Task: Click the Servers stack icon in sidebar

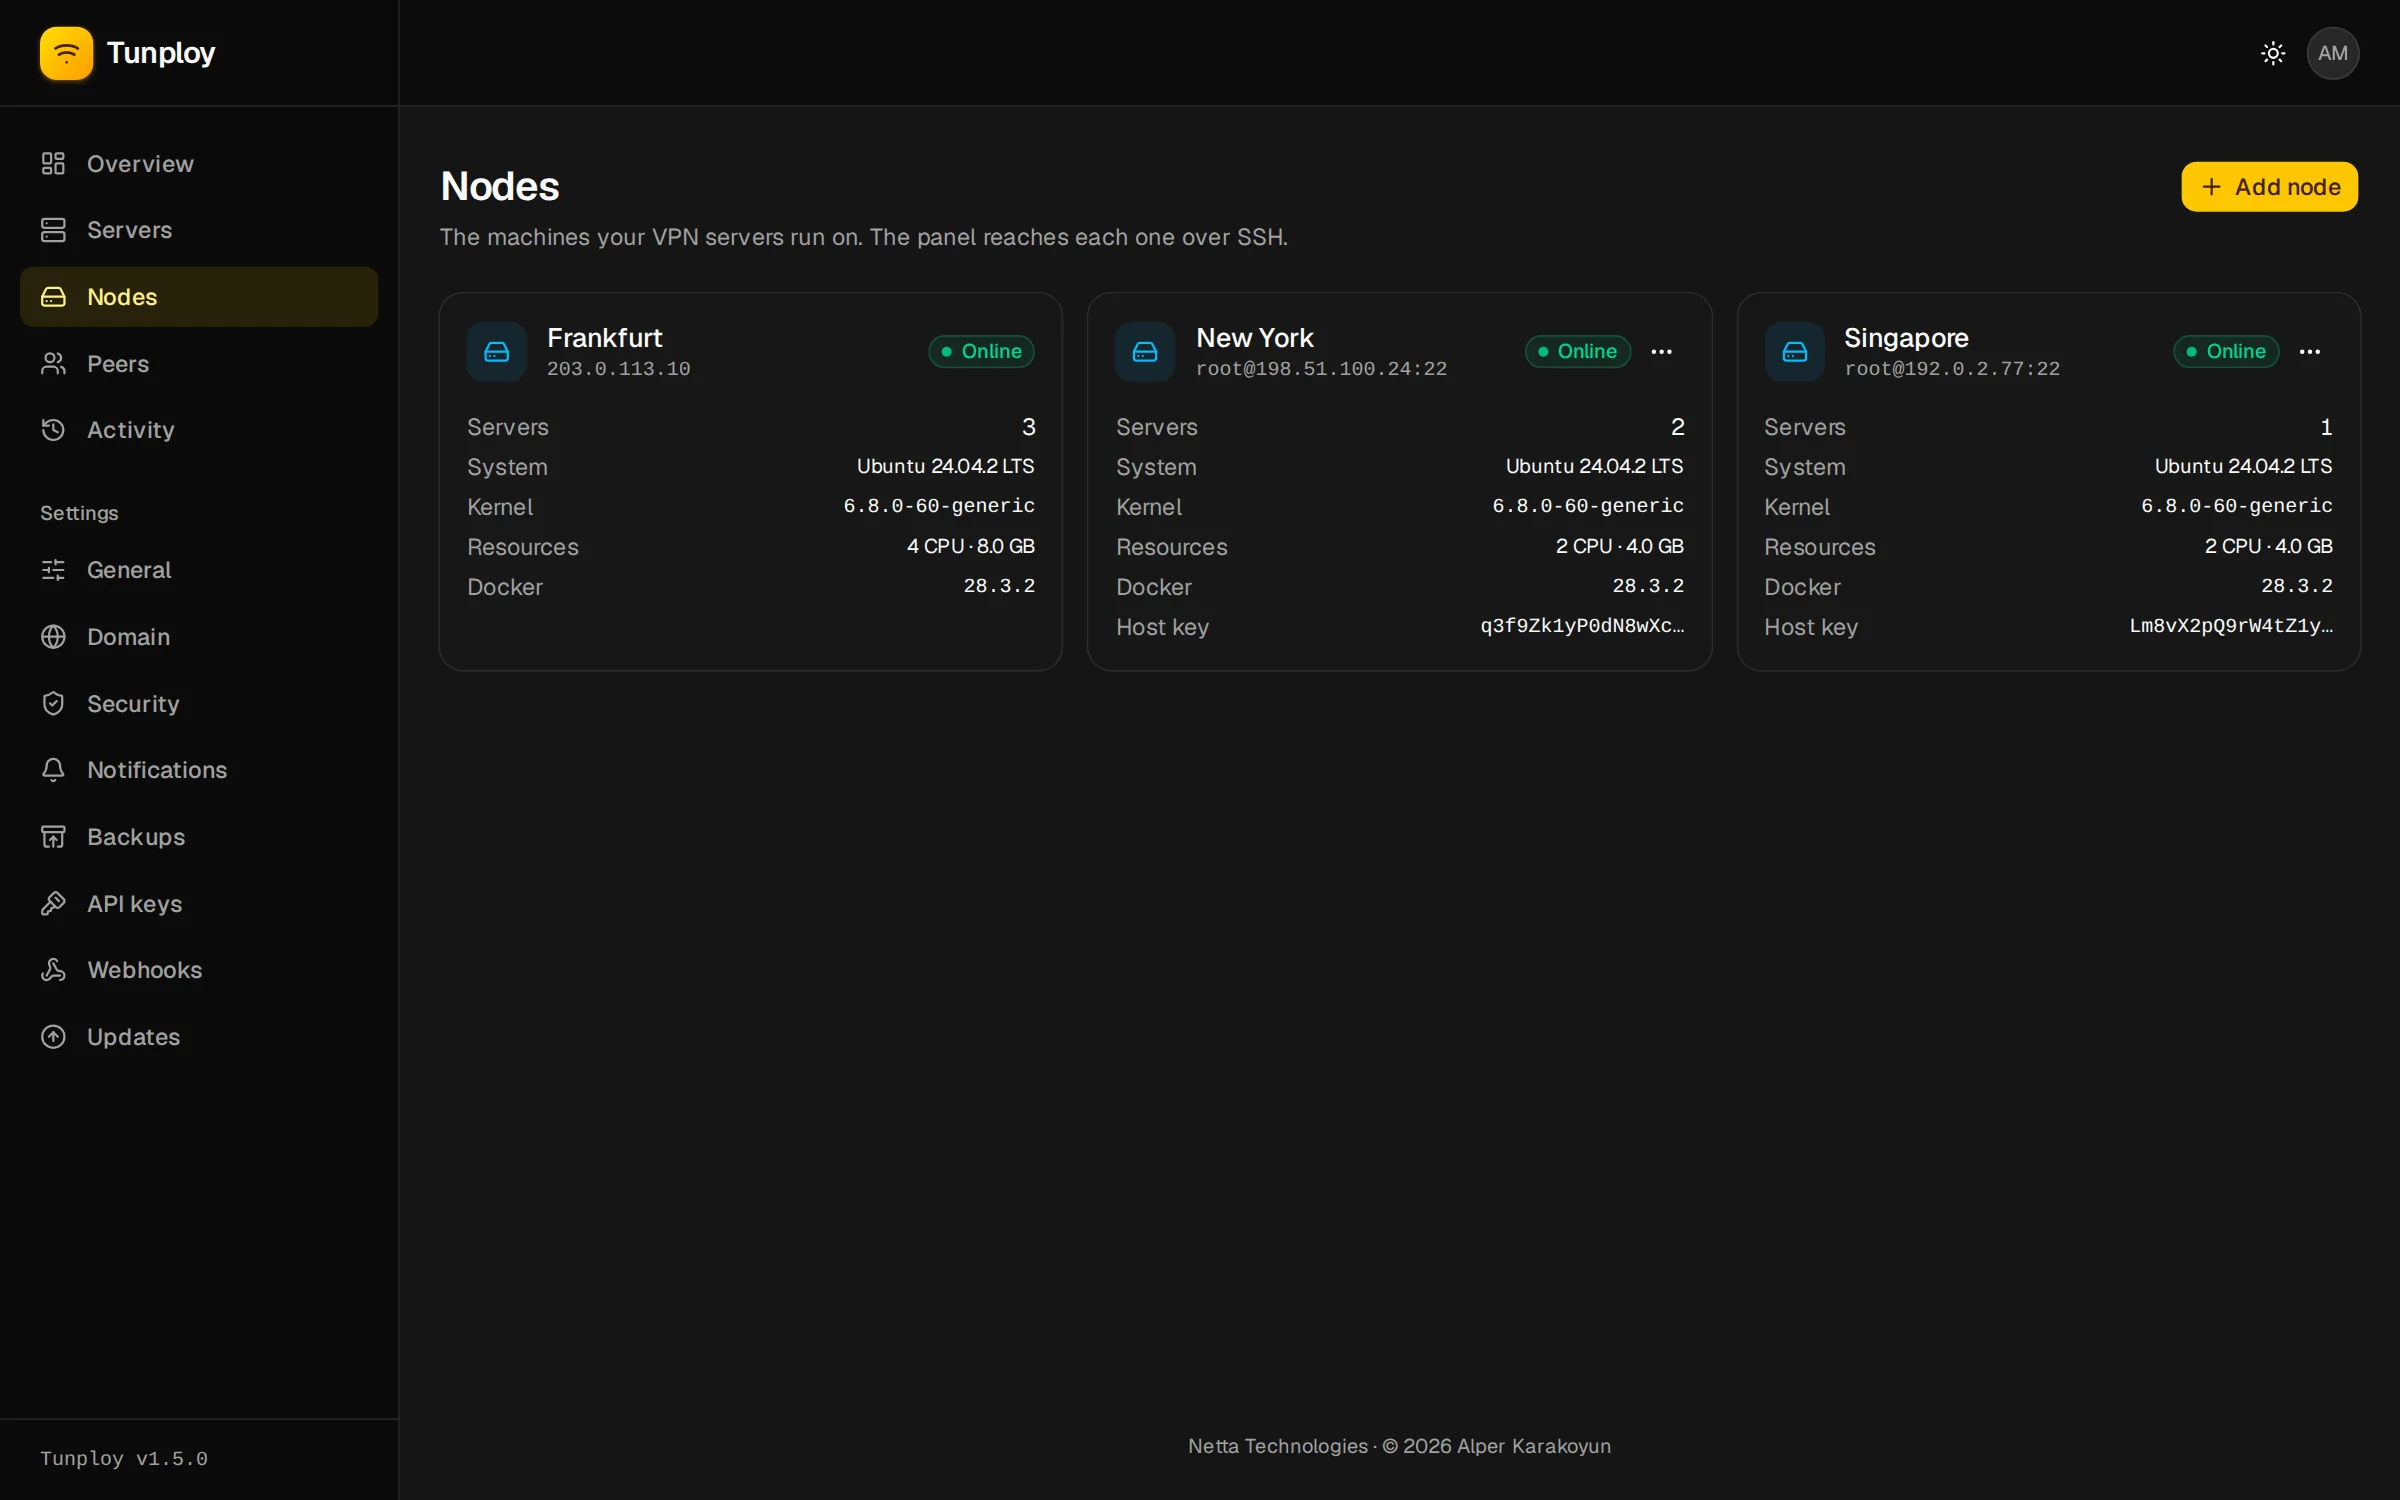Action: click(x=53, y=230)
